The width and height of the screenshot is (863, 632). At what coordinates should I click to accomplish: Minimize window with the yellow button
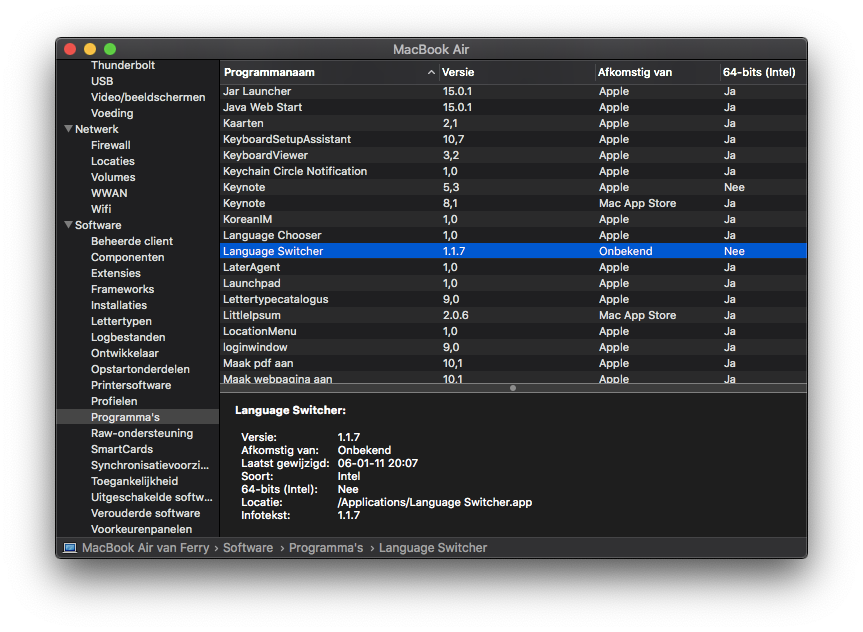point(90,49)
